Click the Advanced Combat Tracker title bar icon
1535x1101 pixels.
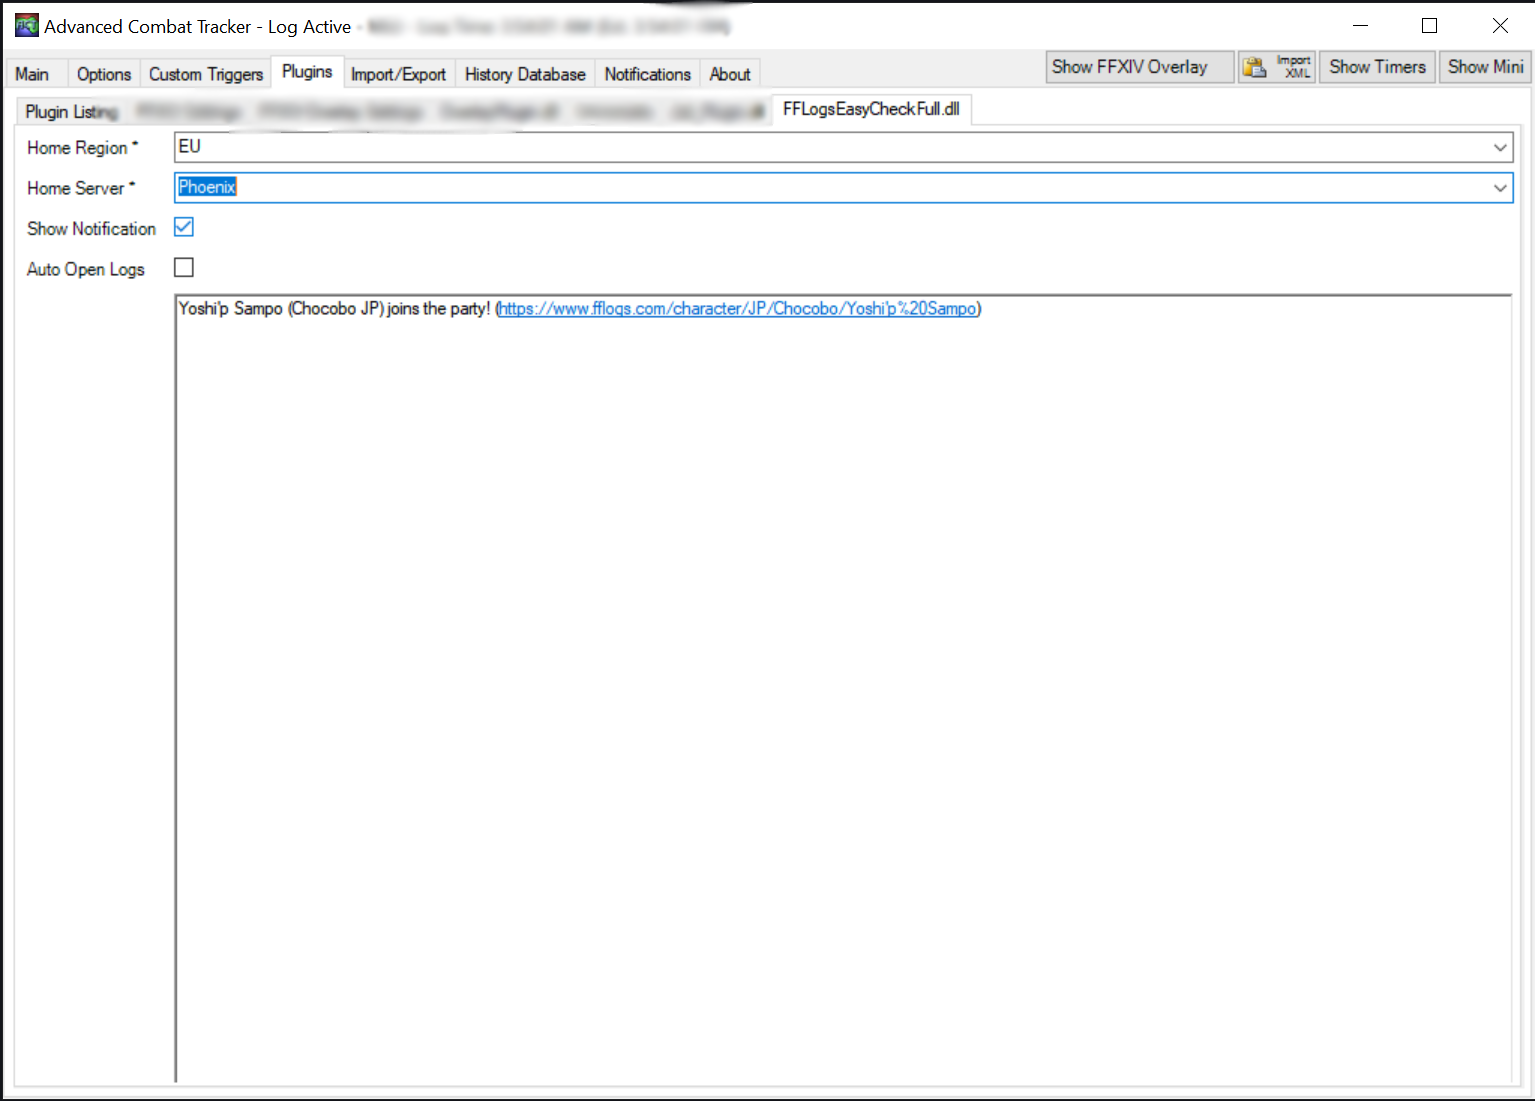[x=27, y=26]
